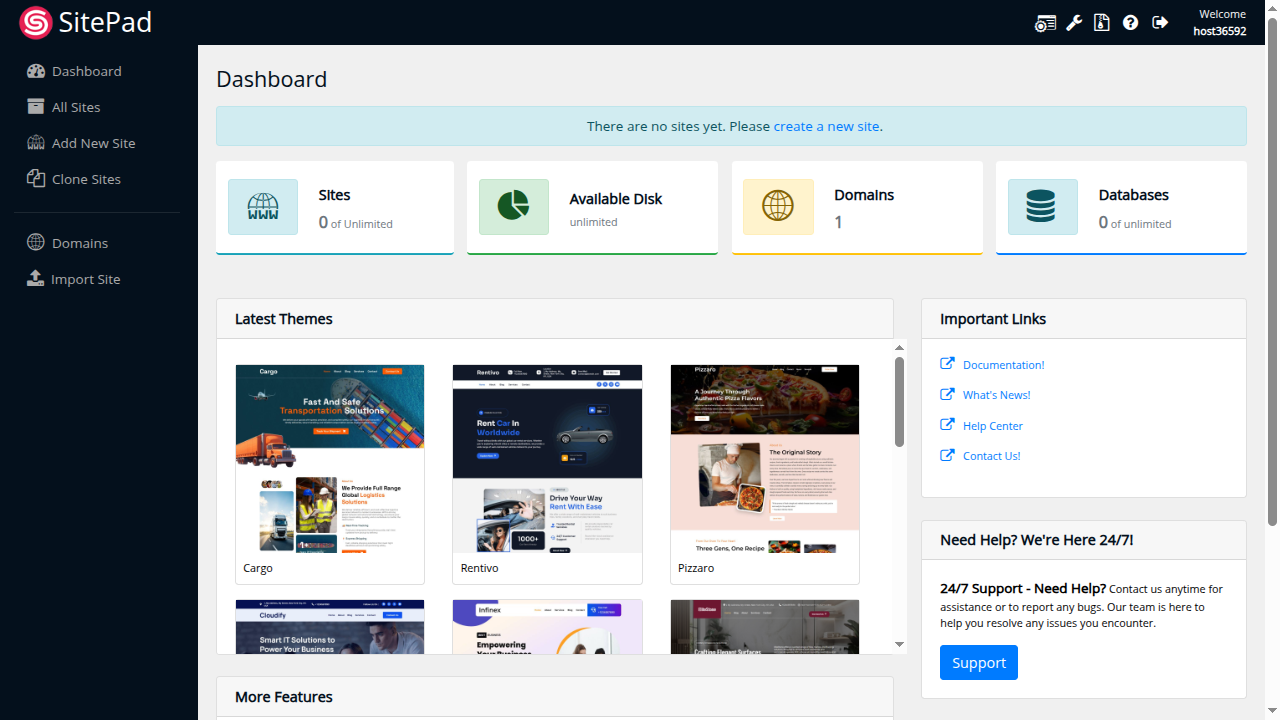Click the SitePad swirl logo icon
The height and width of the screenshot is (720, 1280).
point(36,22)
